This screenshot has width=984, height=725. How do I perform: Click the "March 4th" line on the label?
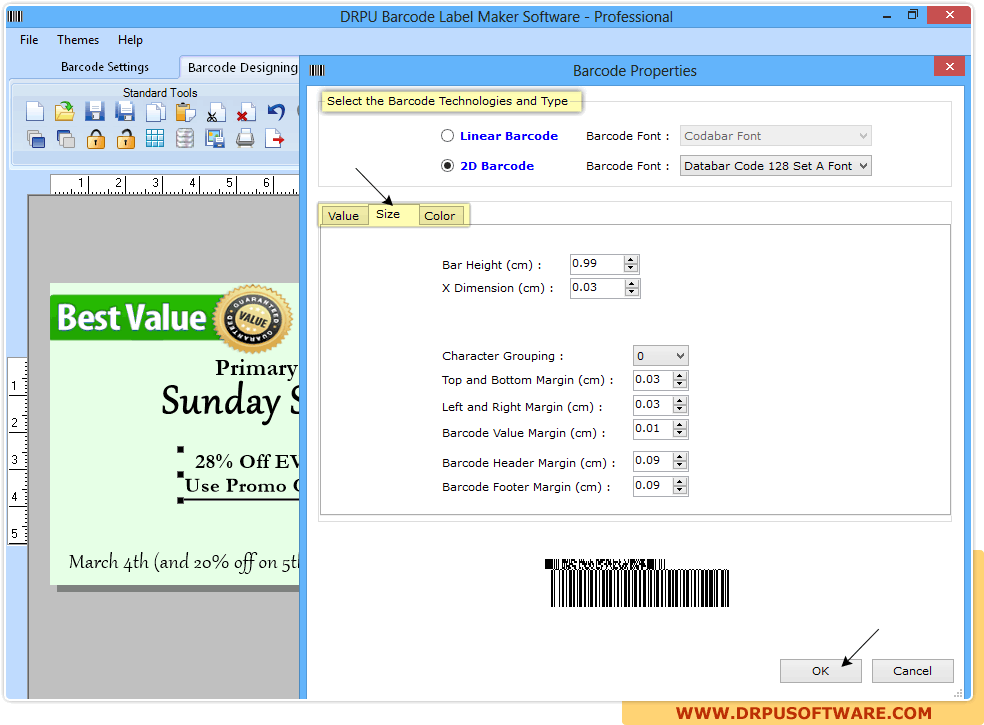(184, 562)
